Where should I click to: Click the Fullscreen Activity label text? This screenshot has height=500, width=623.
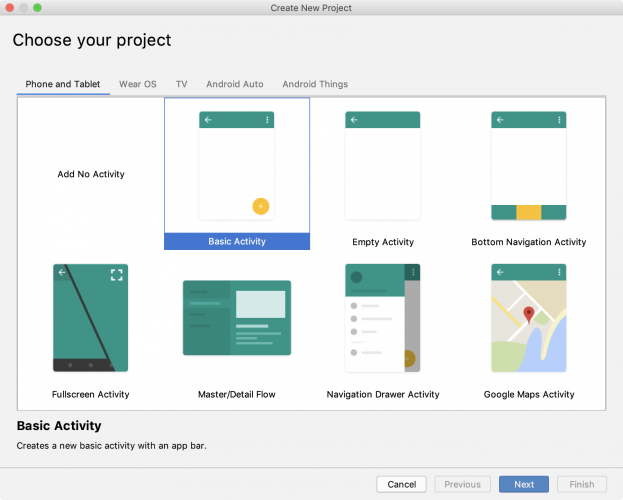click(91, 394)
